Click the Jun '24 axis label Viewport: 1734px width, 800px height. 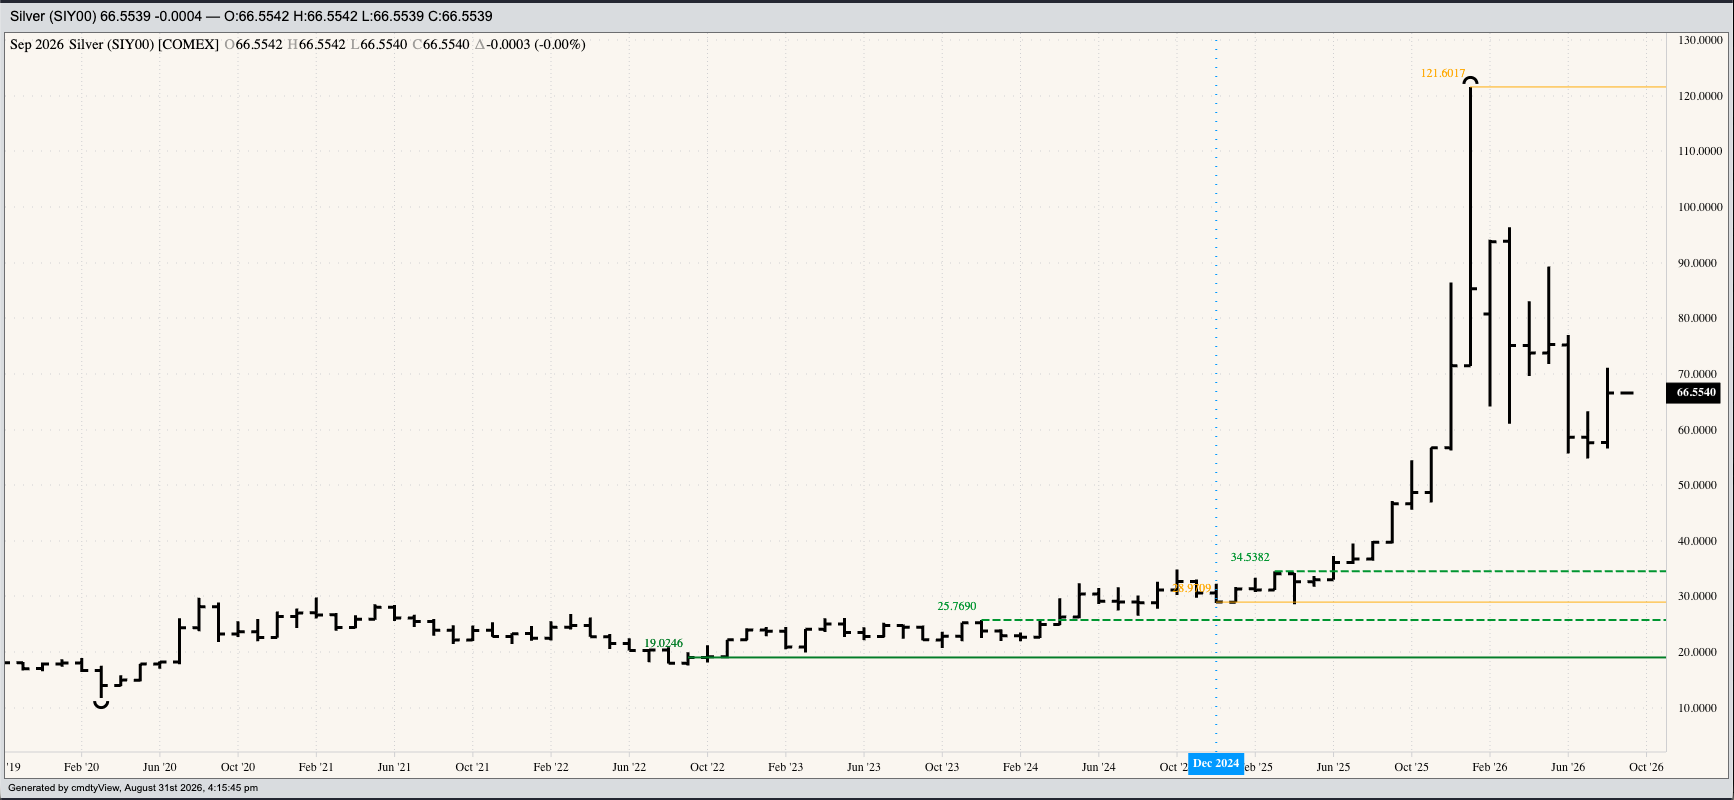pyautogui.click(x=1098, y=767)
